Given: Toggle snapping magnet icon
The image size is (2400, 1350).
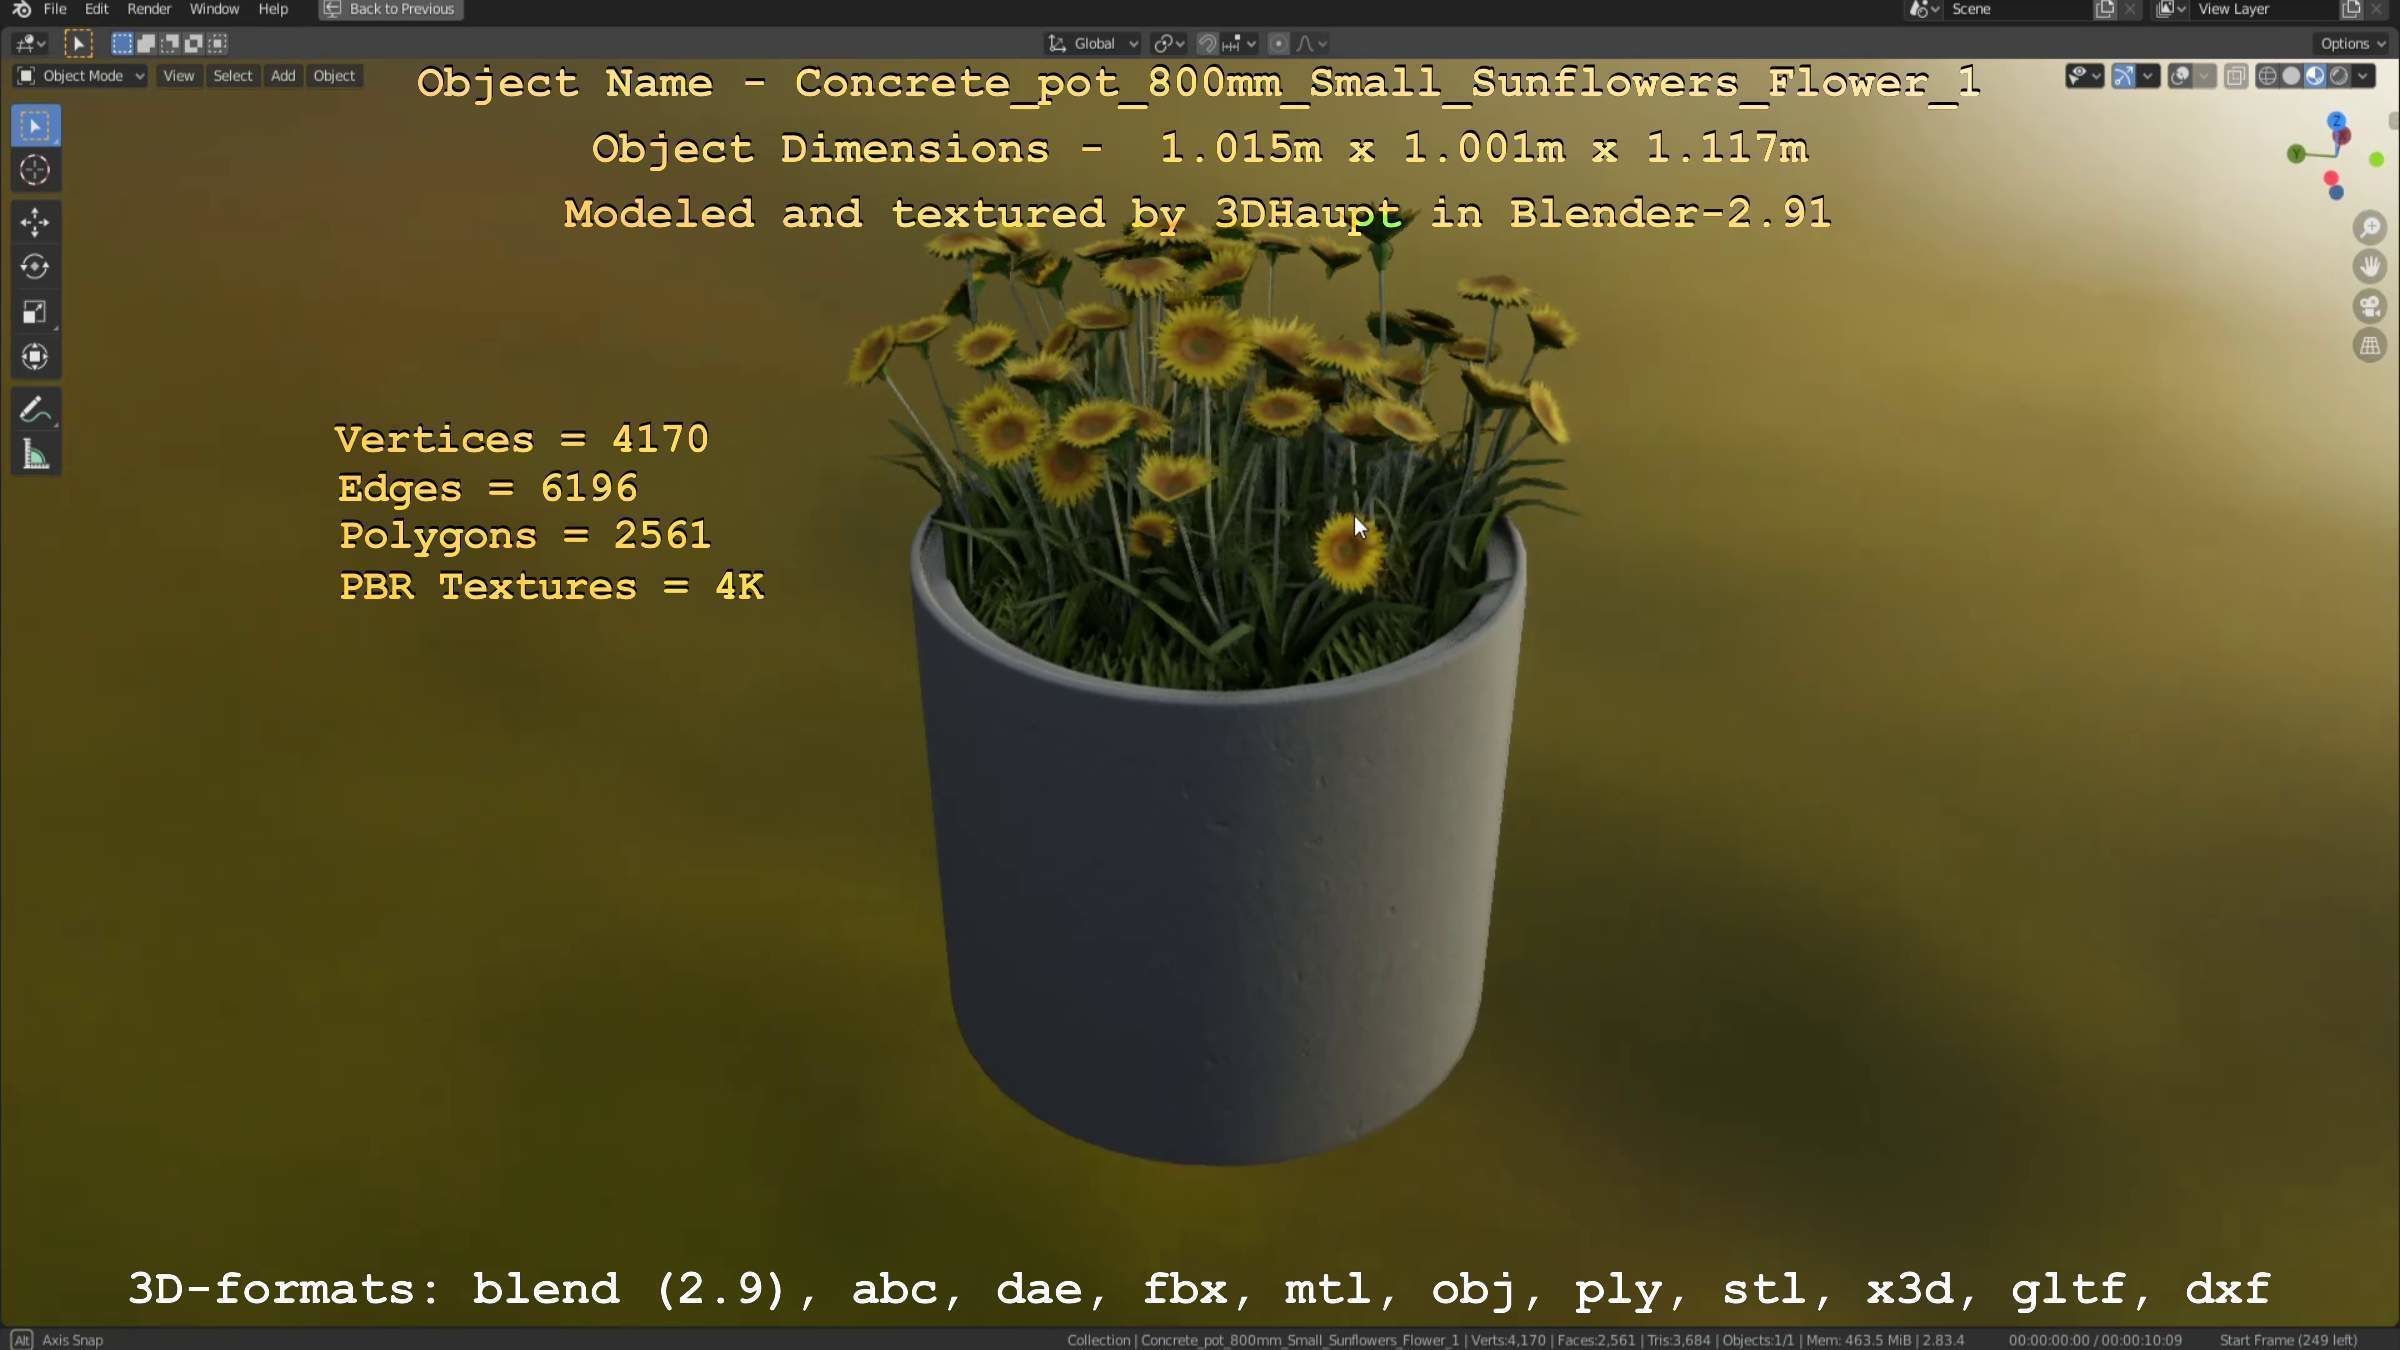Looking at the screenshot, I should [x=1207, y=43].
